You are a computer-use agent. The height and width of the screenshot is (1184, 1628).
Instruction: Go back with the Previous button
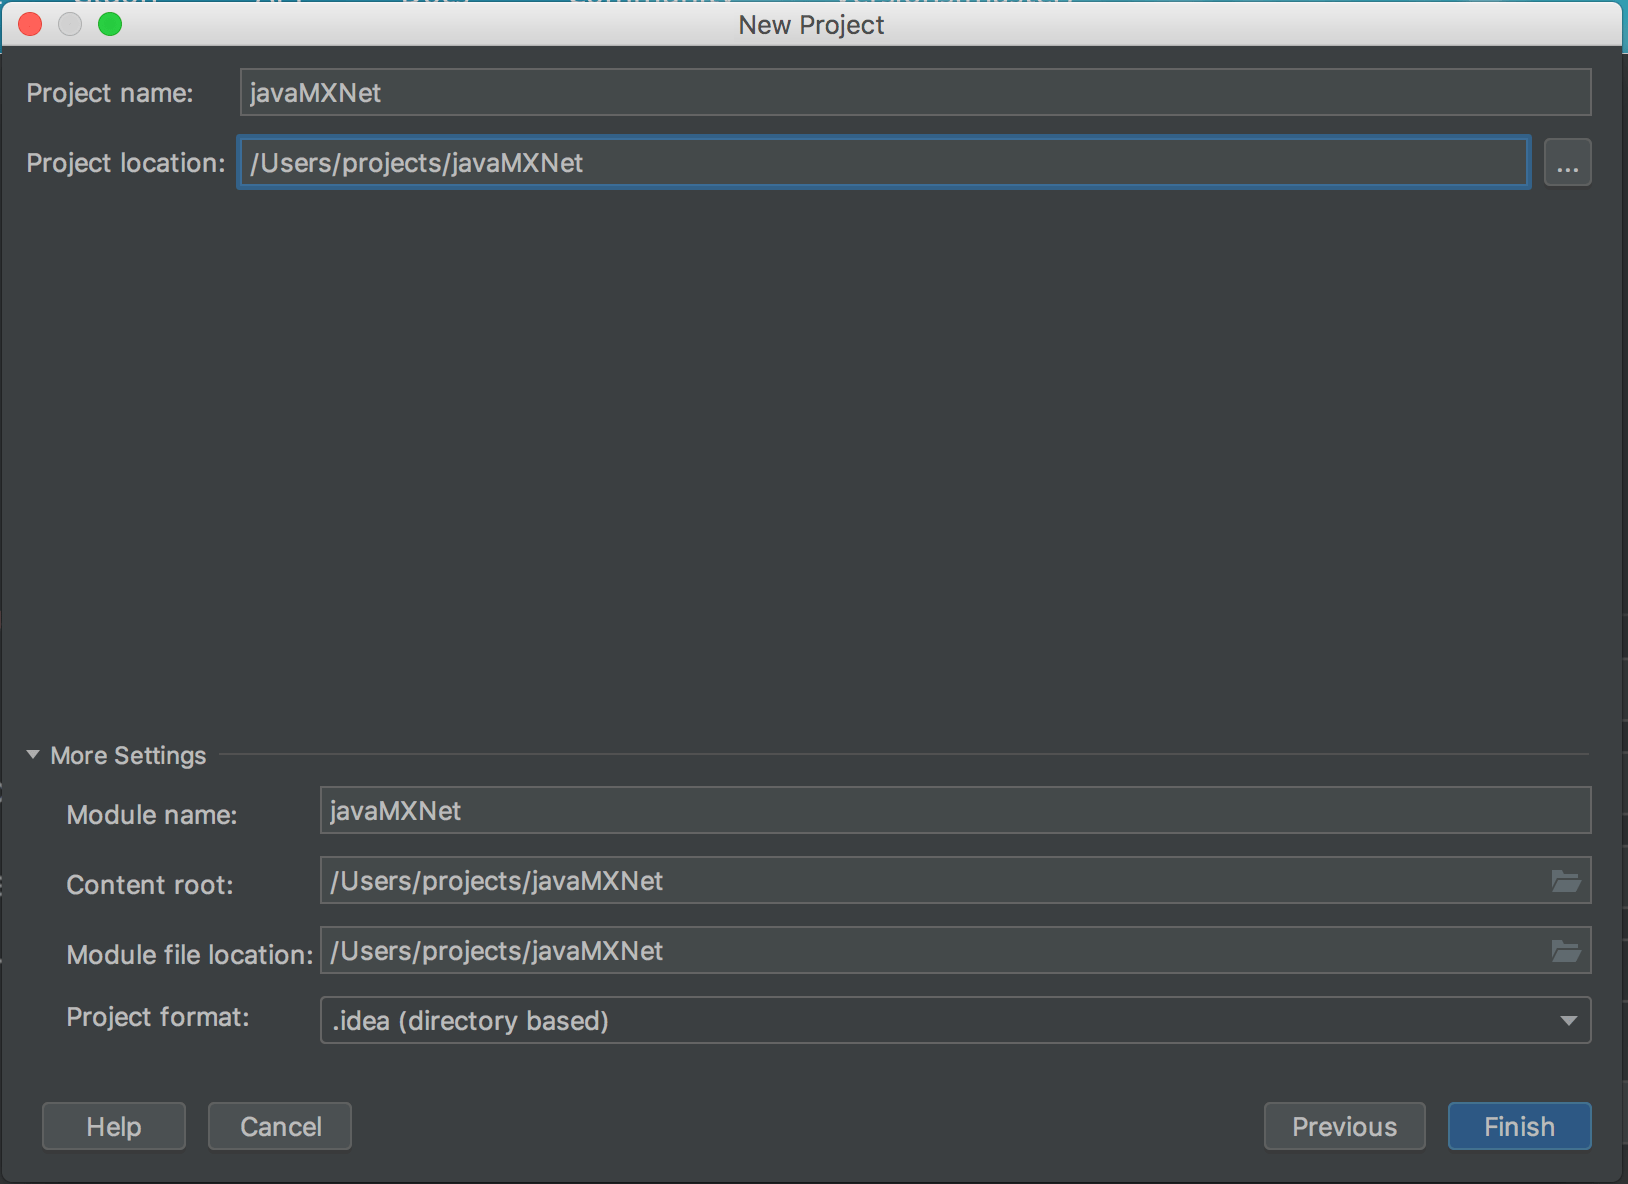point(1344,1126)
